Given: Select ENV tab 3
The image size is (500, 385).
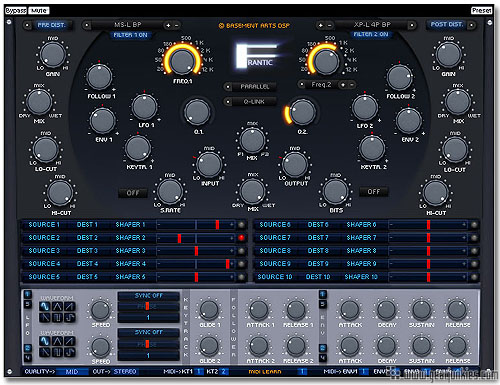Looking at the screenshot, I should click(x=322, y=304).
